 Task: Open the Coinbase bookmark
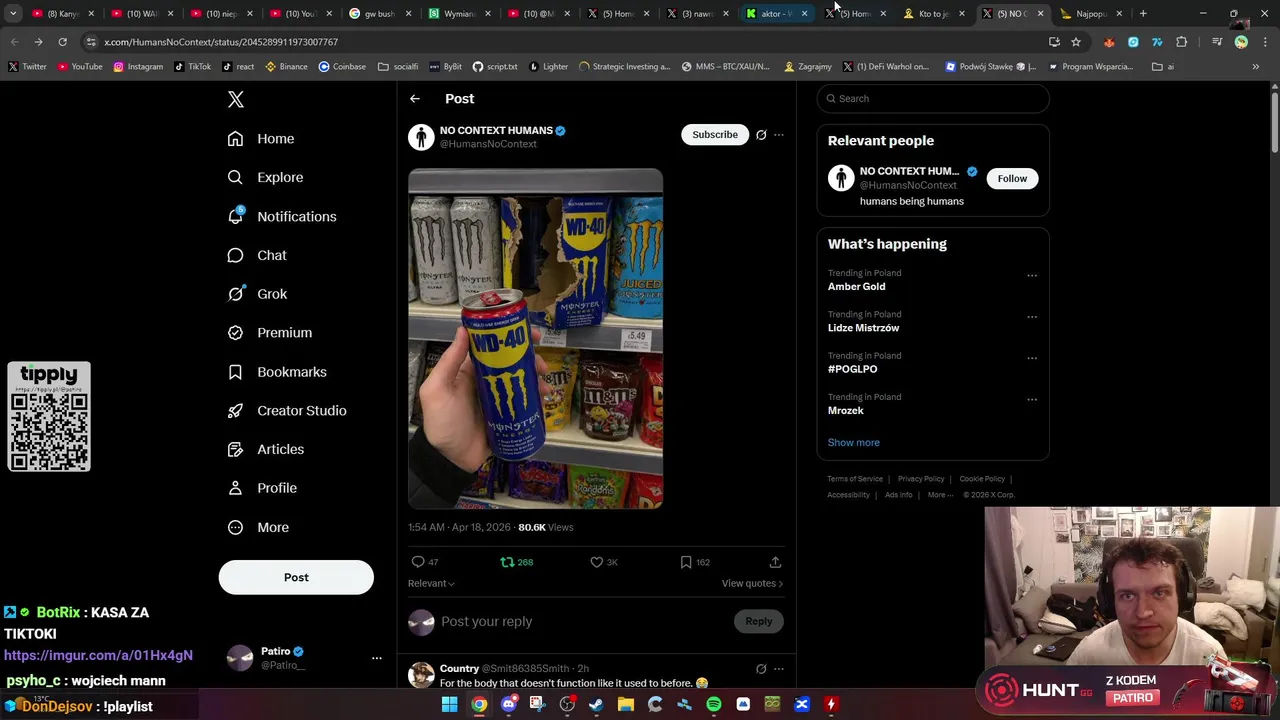[342, 67]
